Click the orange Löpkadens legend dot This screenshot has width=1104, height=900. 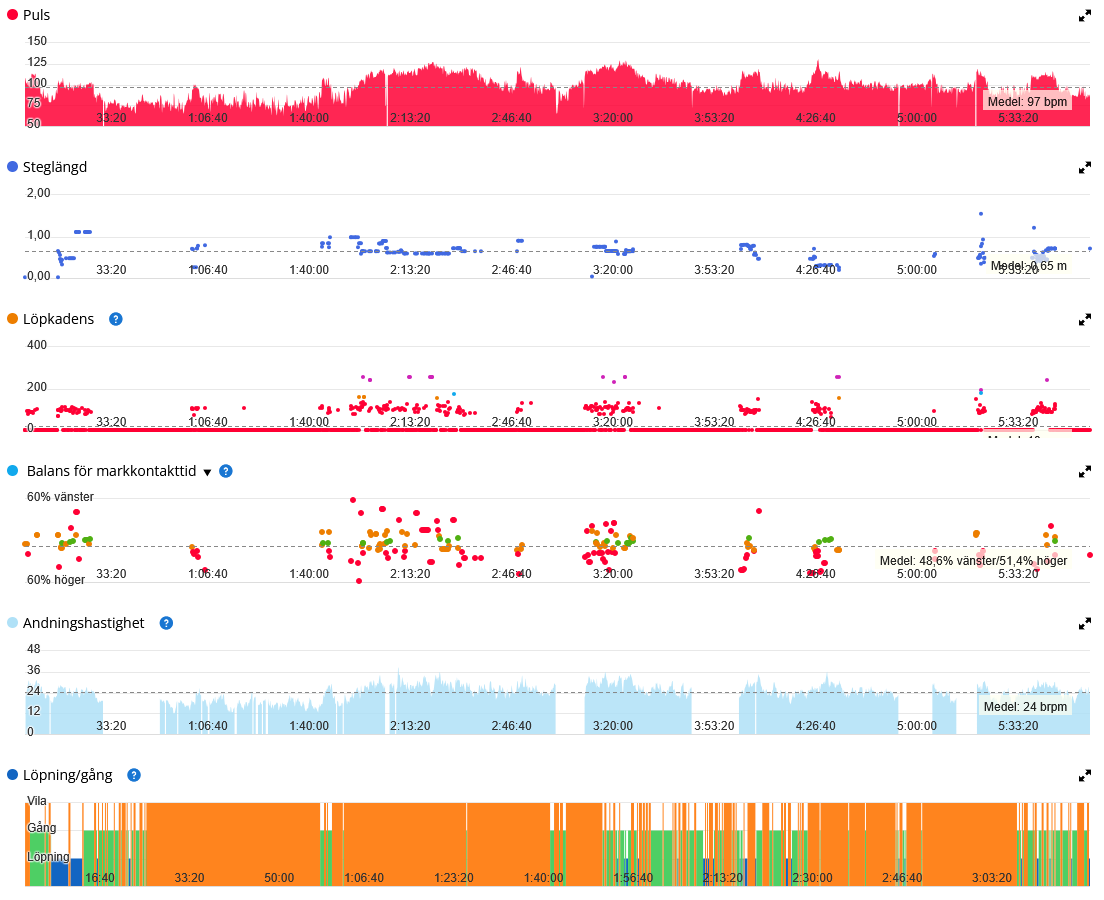pos(12,319)
